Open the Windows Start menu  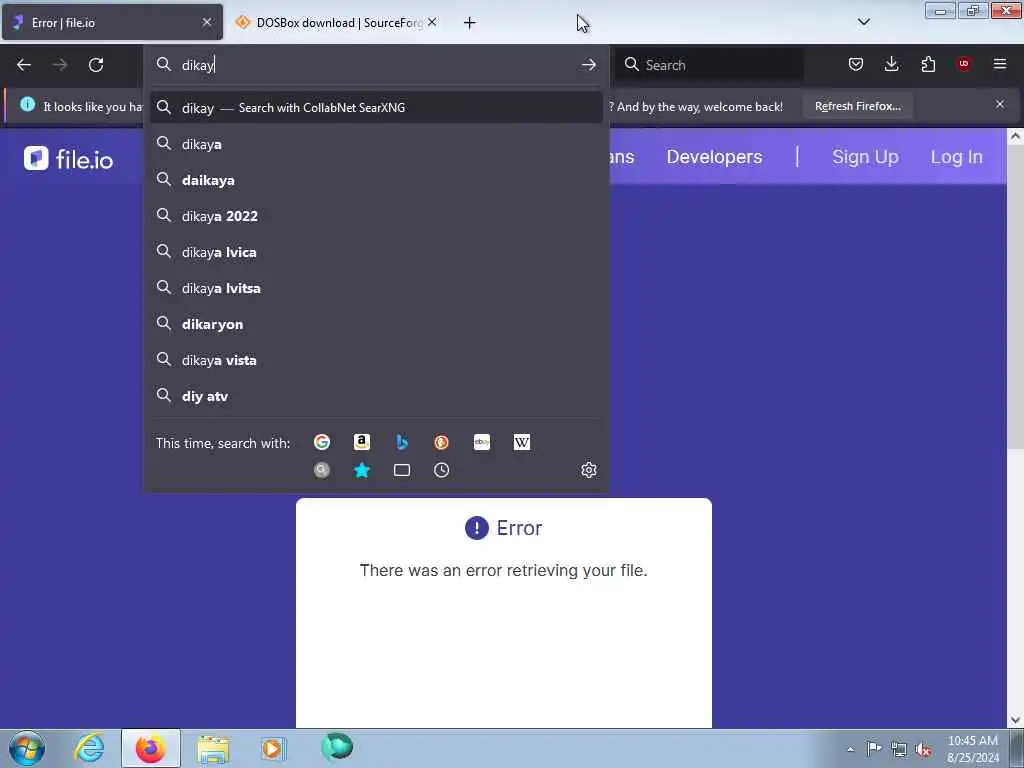(27, 748)
